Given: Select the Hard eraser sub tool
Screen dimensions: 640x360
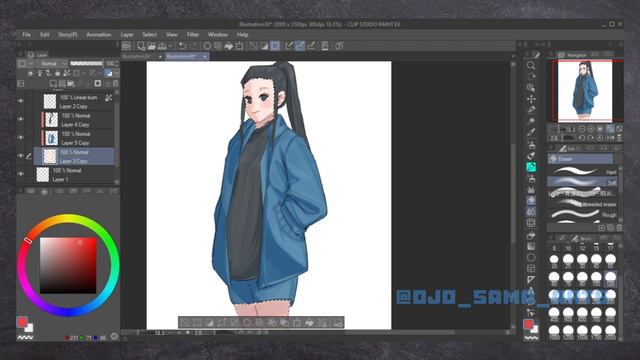Looking at the screenshot, I should (x=582, y=171).
